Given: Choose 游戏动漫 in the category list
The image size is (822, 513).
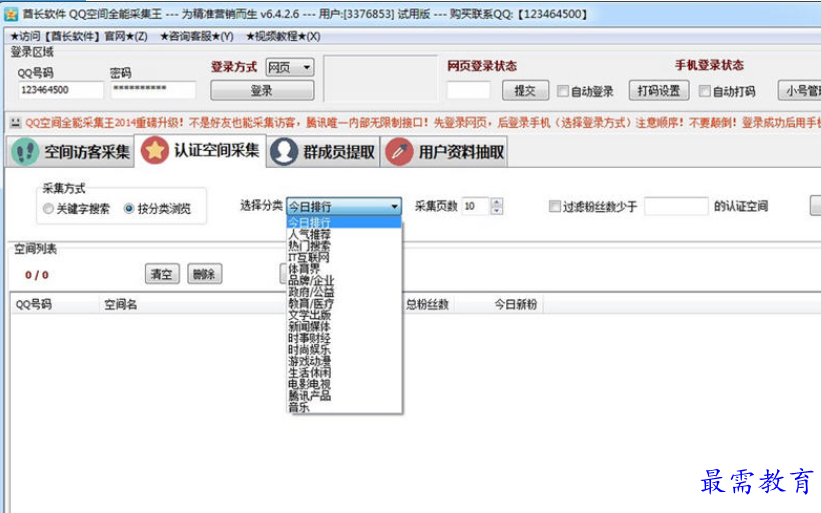Looking at the screenshot, I should pos(344,361).
